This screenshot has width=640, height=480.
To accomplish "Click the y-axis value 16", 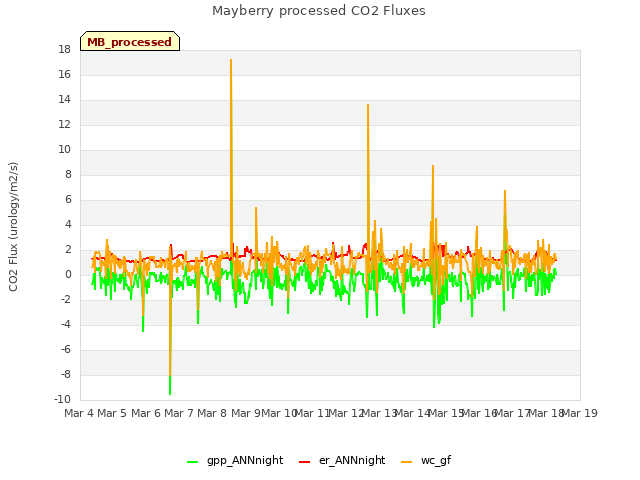I will tap(64, 75).
